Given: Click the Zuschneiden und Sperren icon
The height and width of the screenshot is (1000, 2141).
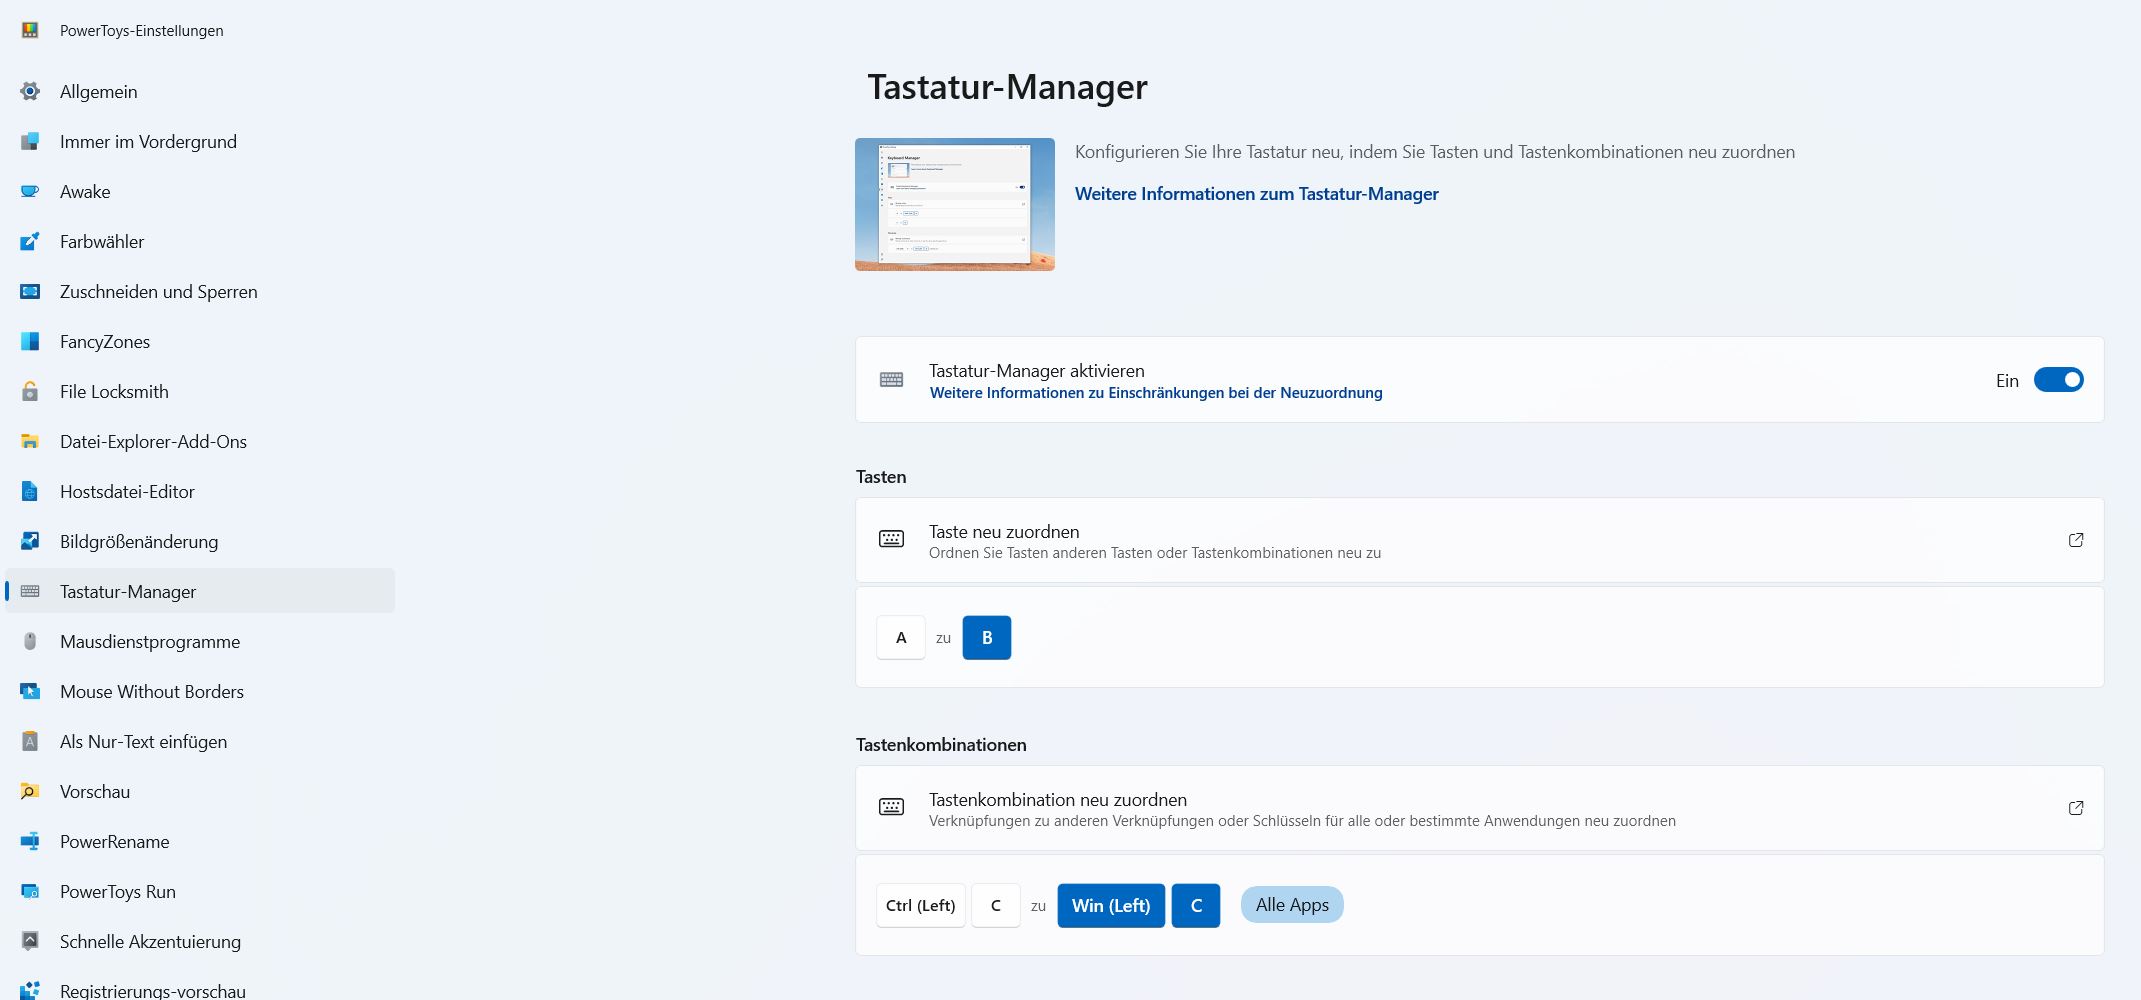Looking at the screenshot, I should coord(30,291).
